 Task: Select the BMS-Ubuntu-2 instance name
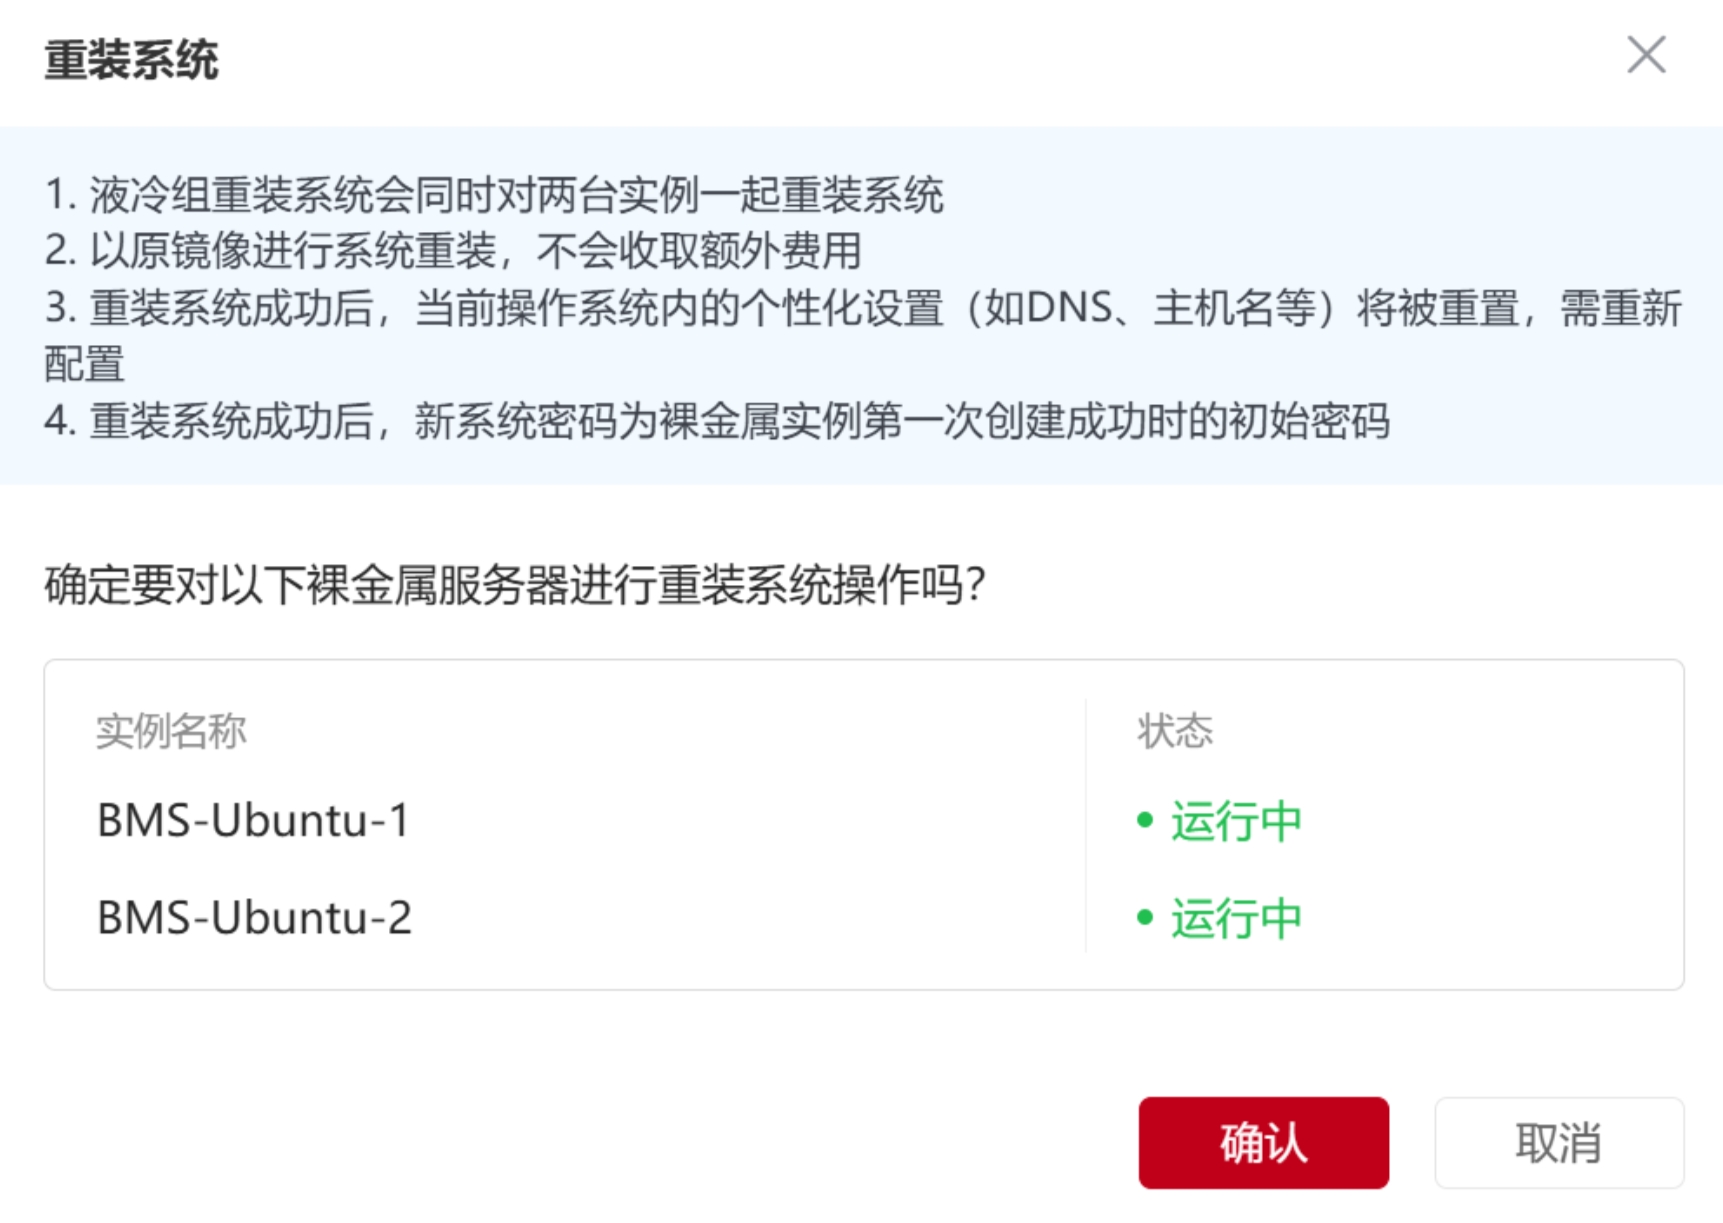[254, 917]
